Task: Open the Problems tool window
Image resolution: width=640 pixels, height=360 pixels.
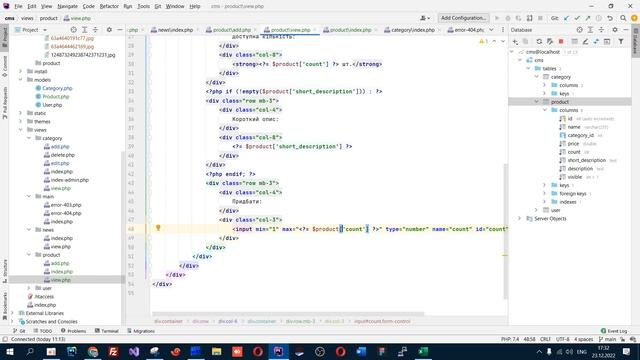Action: pyautogui.click(x=73, y=331)
